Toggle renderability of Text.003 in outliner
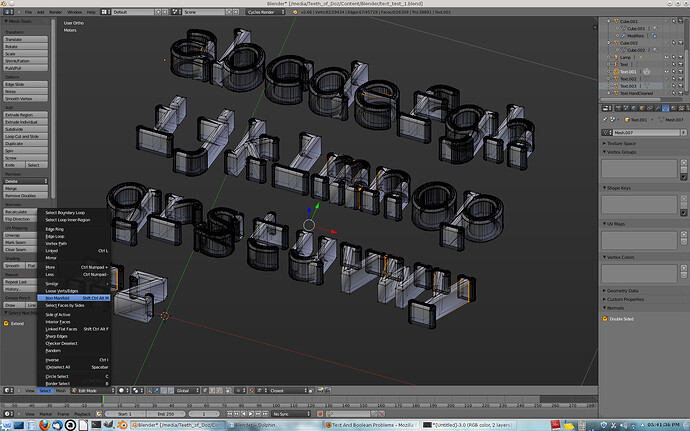The image size is (690, 431). pyautogui.click(x=680, y=86)
